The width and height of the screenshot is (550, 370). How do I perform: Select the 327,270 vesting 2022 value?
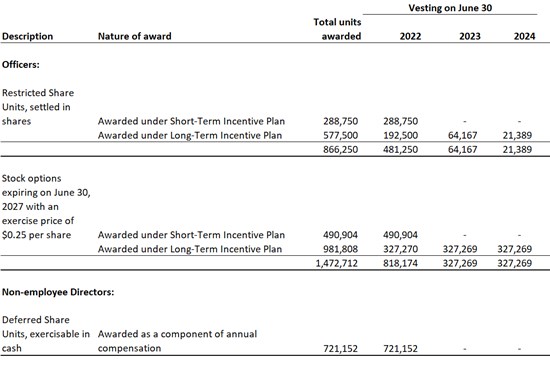pos(400,249)
